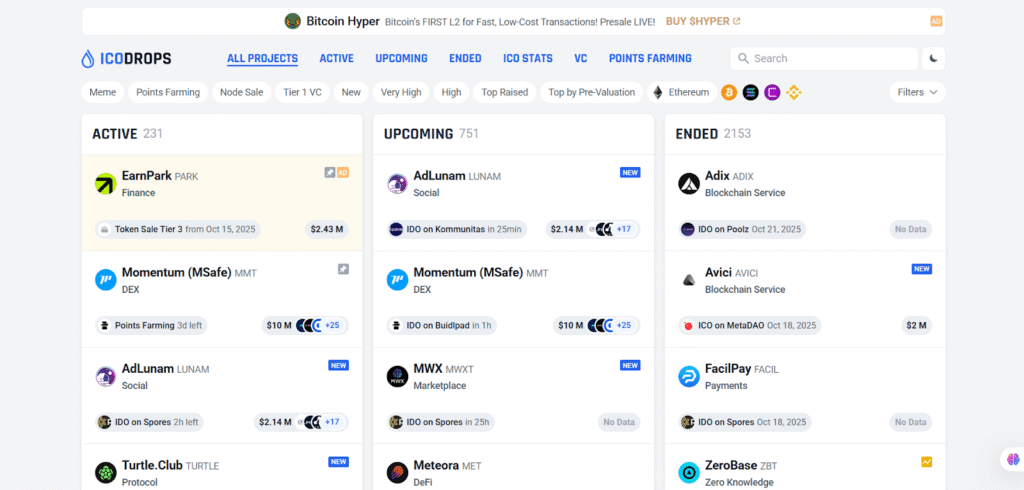Click the MWX black logo
This screenshot has width=1024, height=490.
(397, 377)
